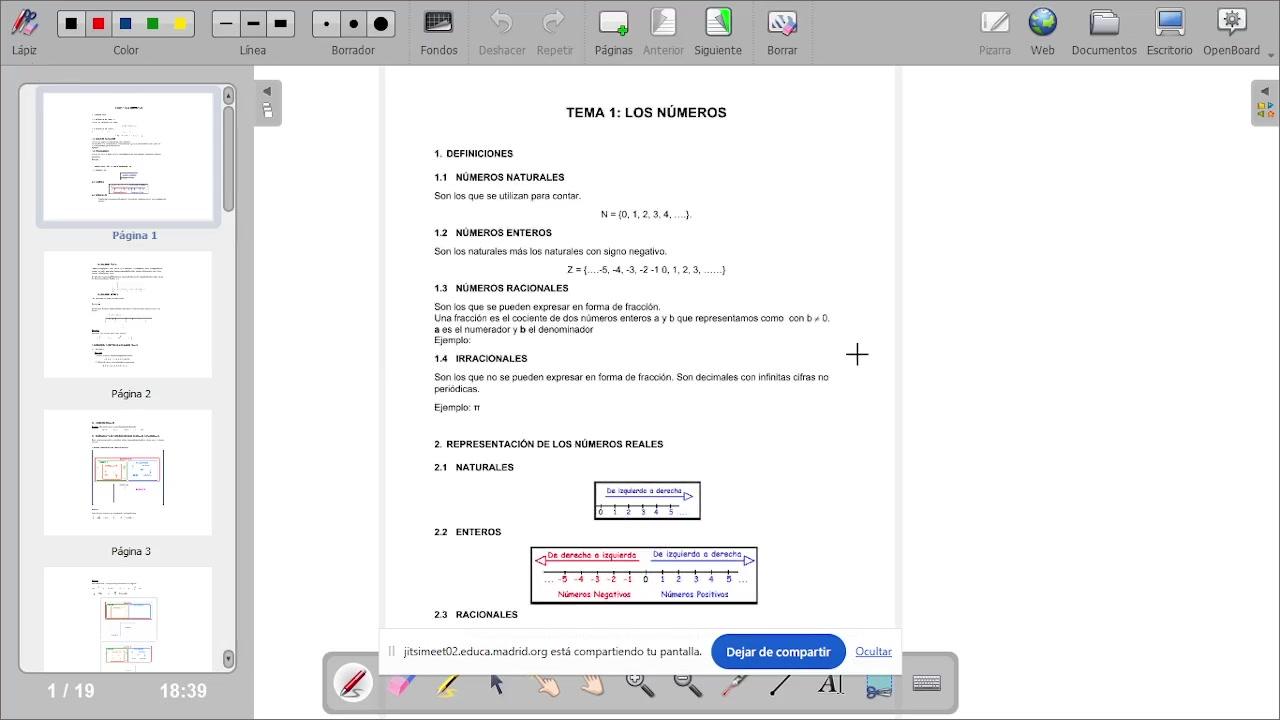Set the medium line width
The width and height of the screenshot is (1280, 720).
(x=253, y=23)
